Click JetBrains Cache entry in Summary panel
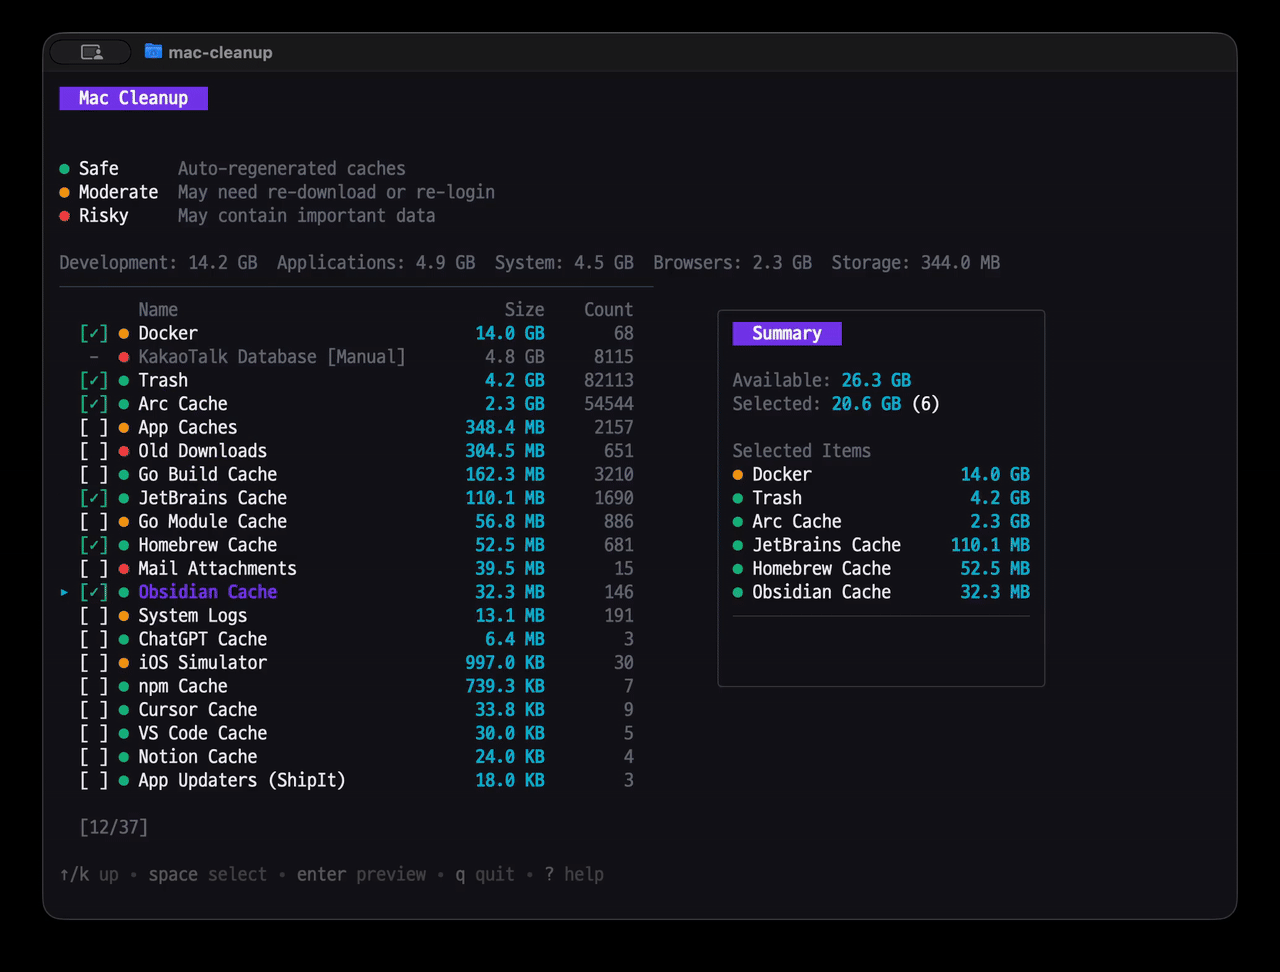Image resolution: width=1280 pixels, height=972 pixels. [881, 545]
